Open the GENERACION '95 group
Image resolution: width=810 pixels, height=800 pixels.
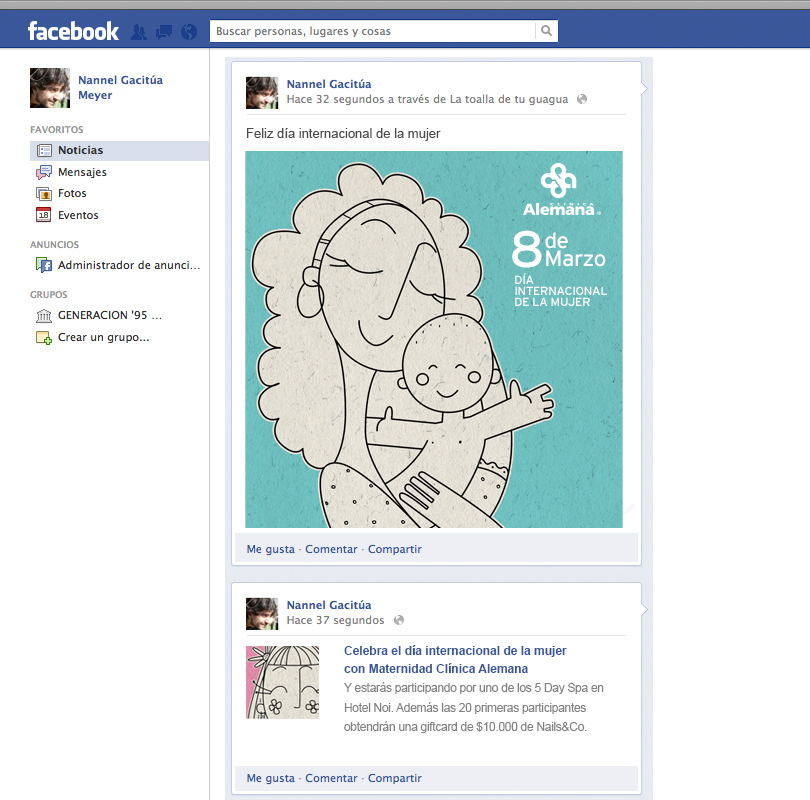(109, 315)
